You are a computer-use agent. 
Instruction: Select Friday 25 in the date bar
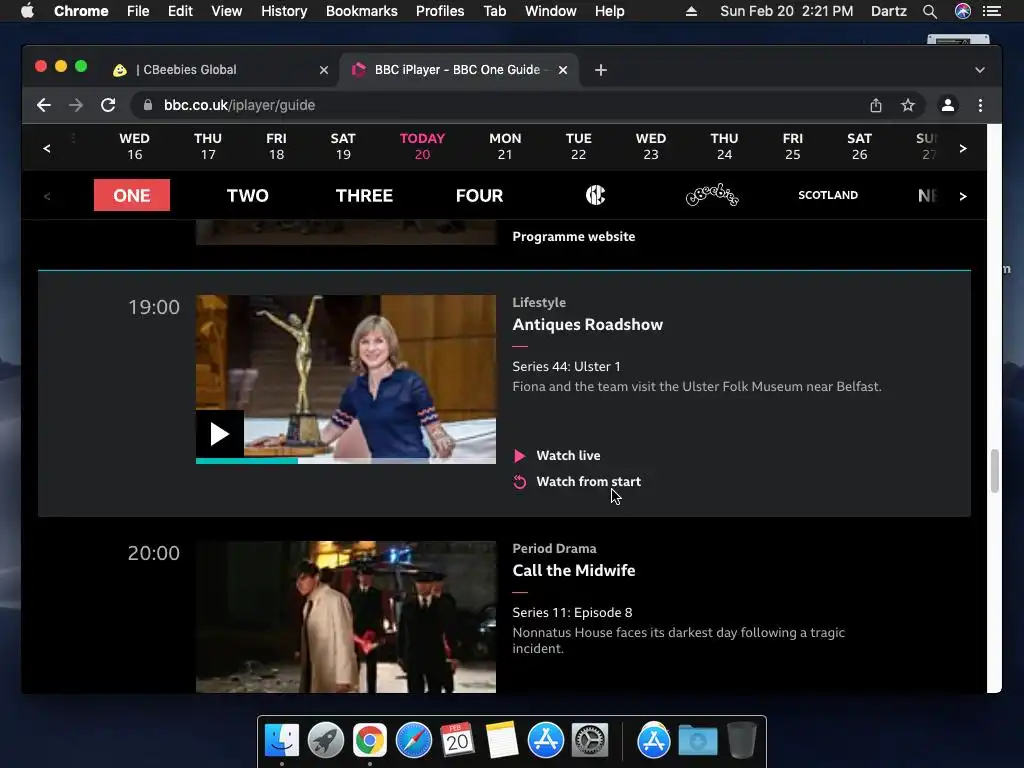pos(792,146)
